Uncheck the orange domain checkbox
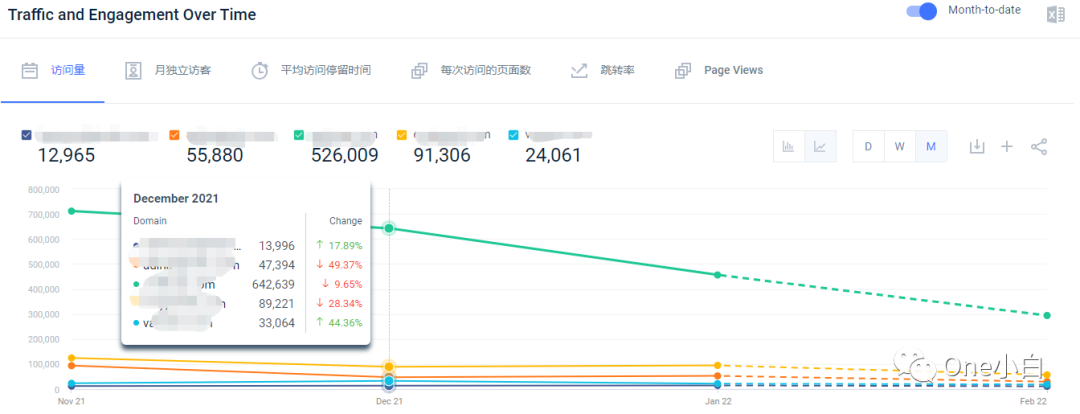 click(174, 135)
